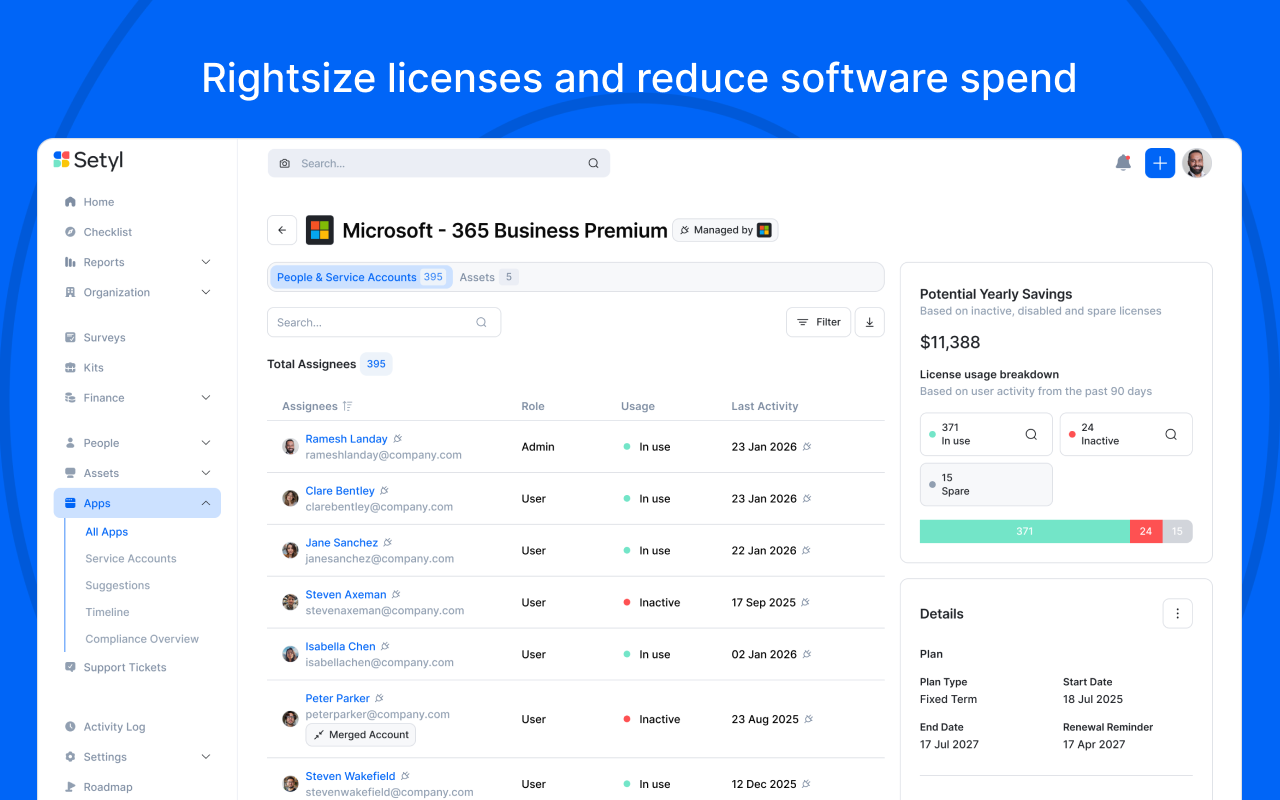Click the blue plus create button
The image size is (1280, 800).
click(x=1159, y=162)
